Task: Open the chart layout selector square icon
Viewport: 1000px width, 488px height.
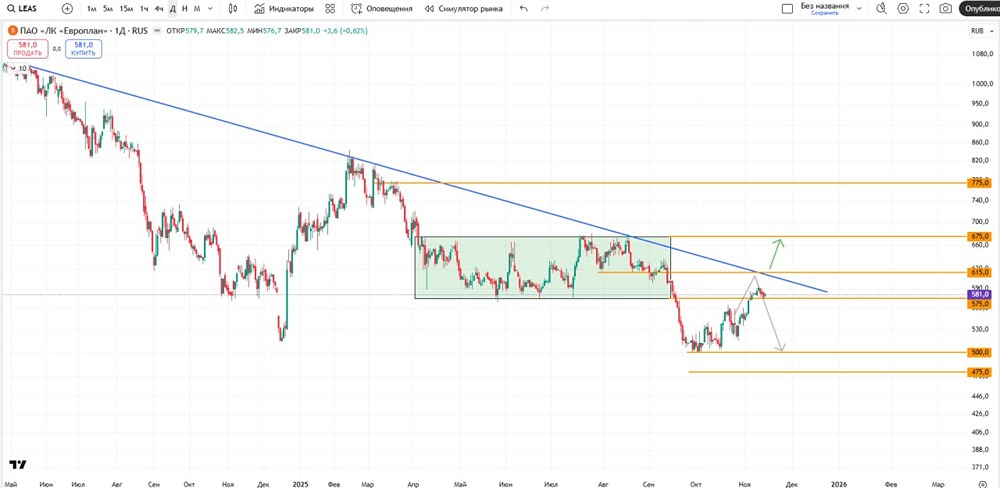Action: pos(788,9)
